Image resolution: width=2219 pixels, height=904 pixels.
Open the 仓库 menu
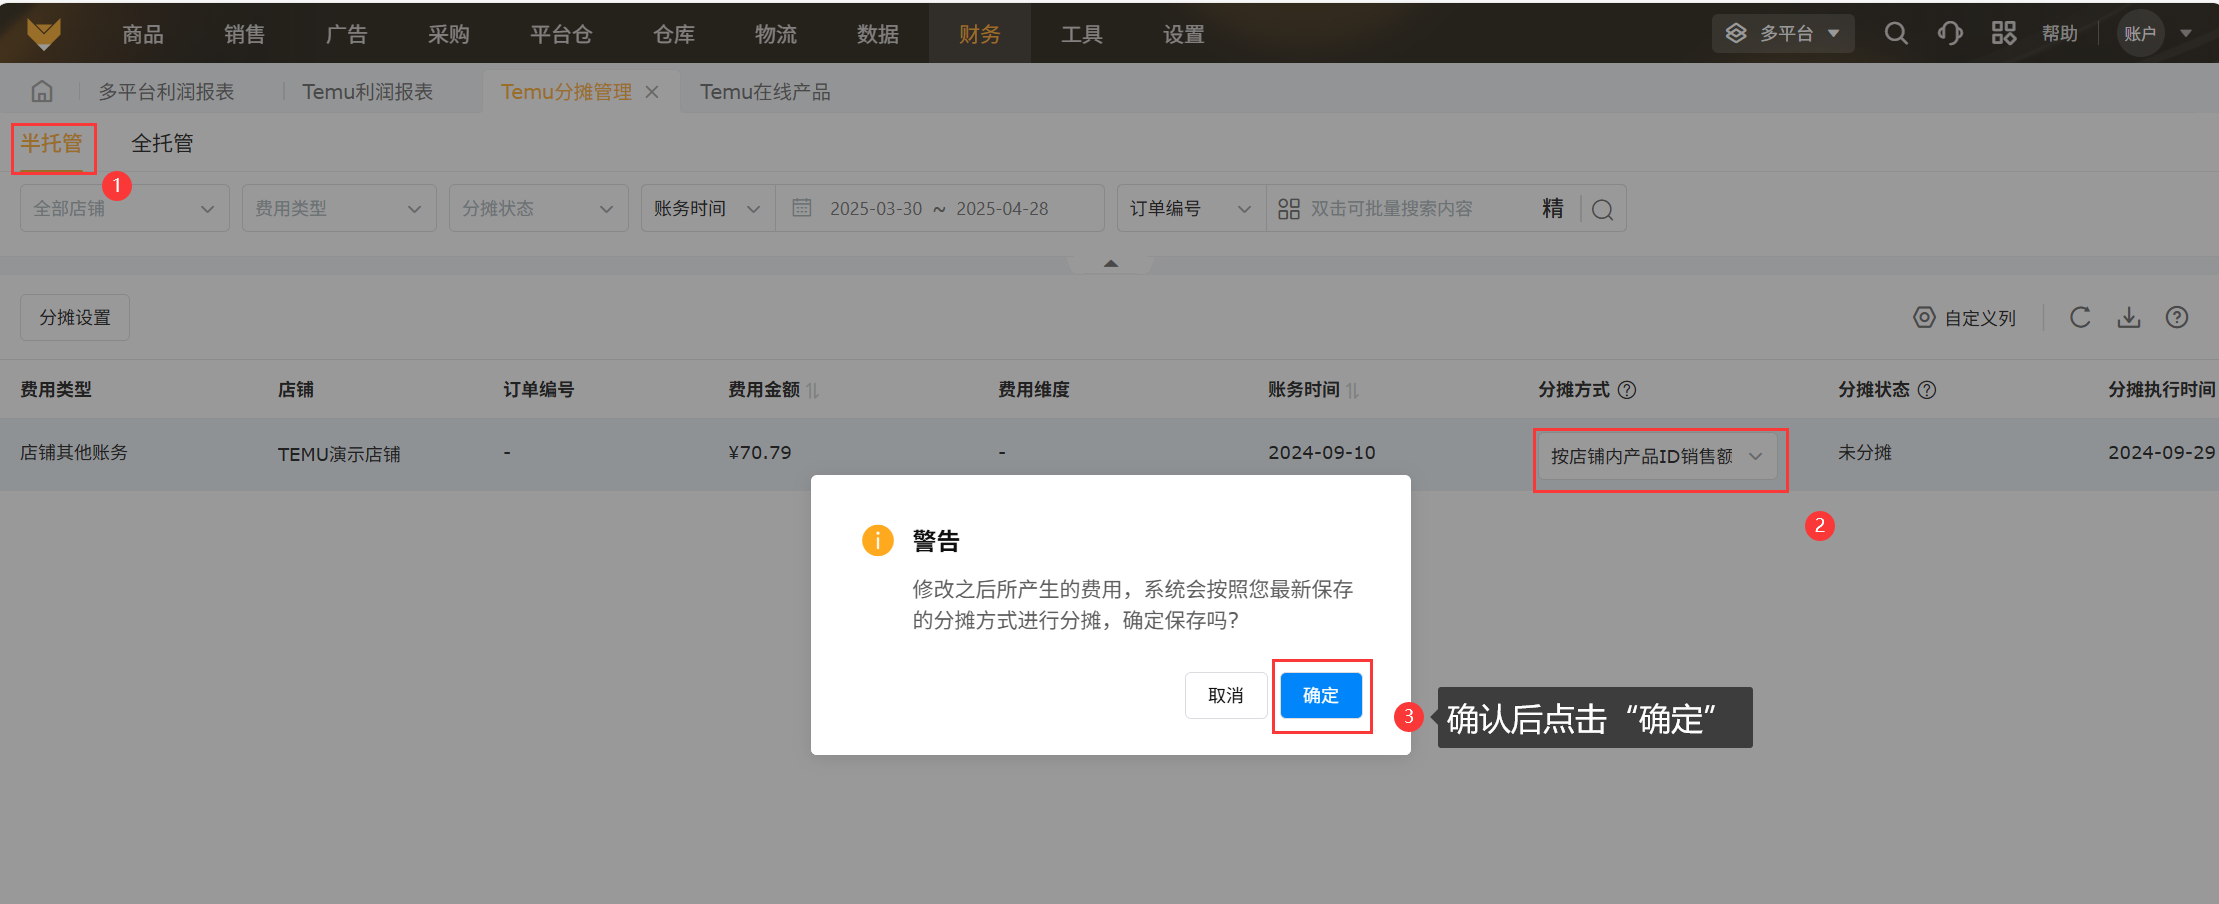674,34
